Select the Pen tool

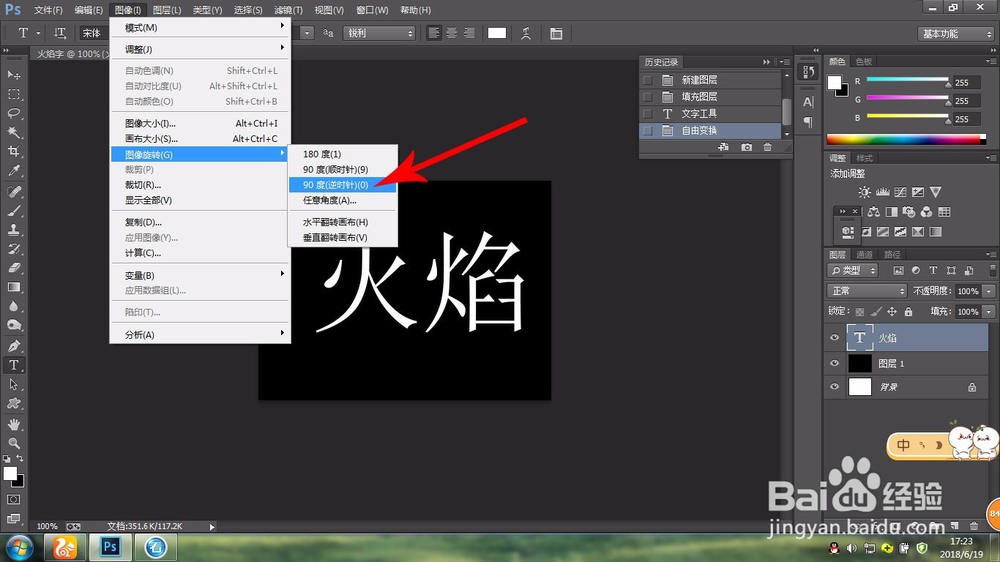pyautogui.click(x=13, y=346)
